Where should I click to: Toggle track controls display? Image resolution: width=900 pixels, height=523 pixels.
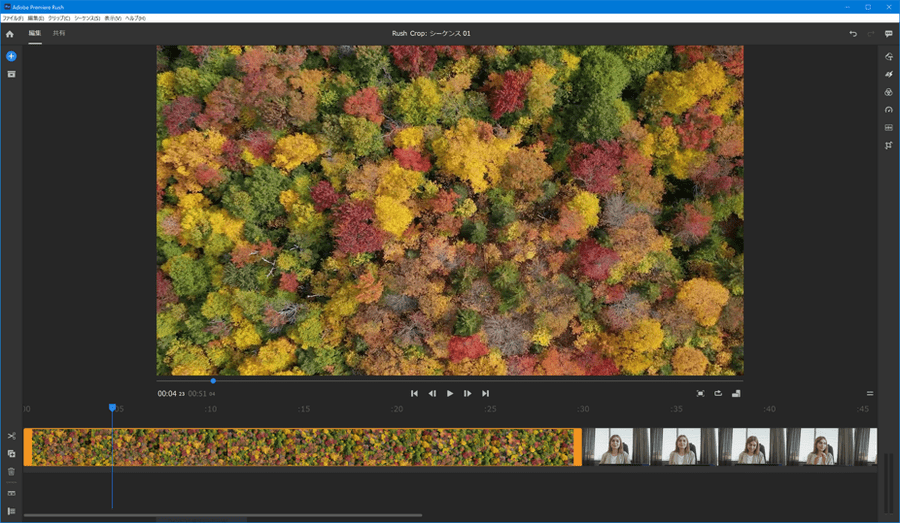coord(11,493)
